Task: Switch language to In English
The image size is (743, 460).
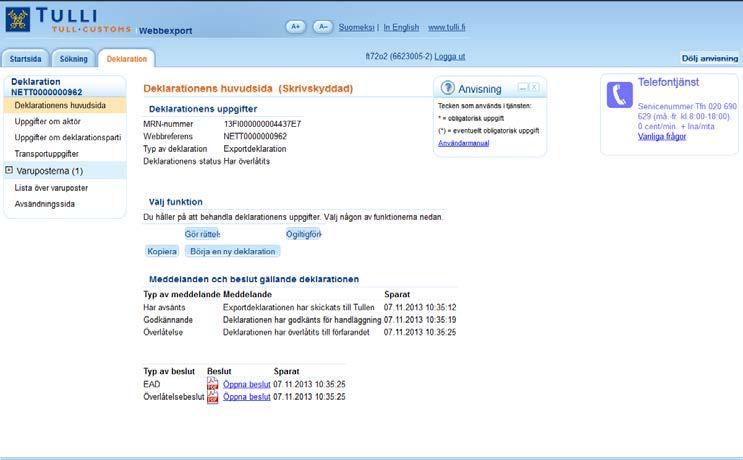Action: coord(401,27)
